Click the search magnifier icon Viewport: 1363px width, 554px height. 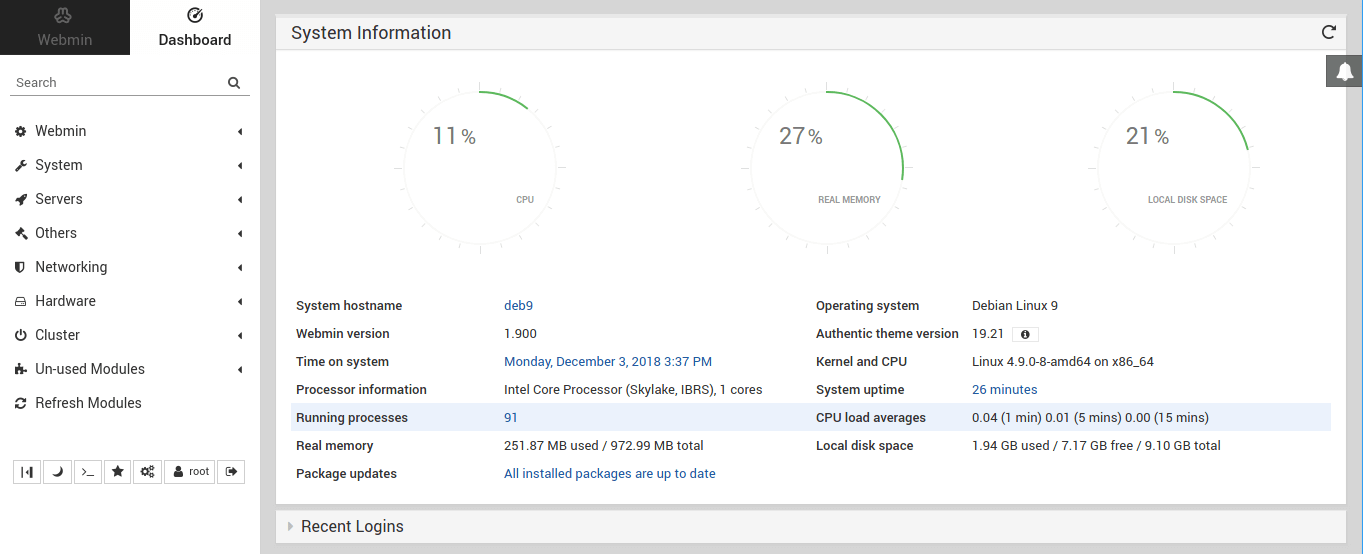tap(234, 83)
